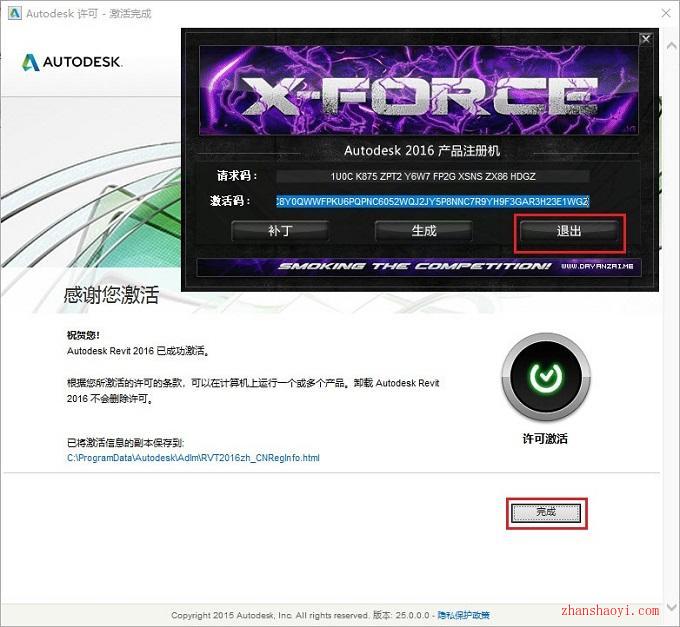
Task: Click the text 'Autodesk Revit 2016 已成功激活'
Action: 138,351
